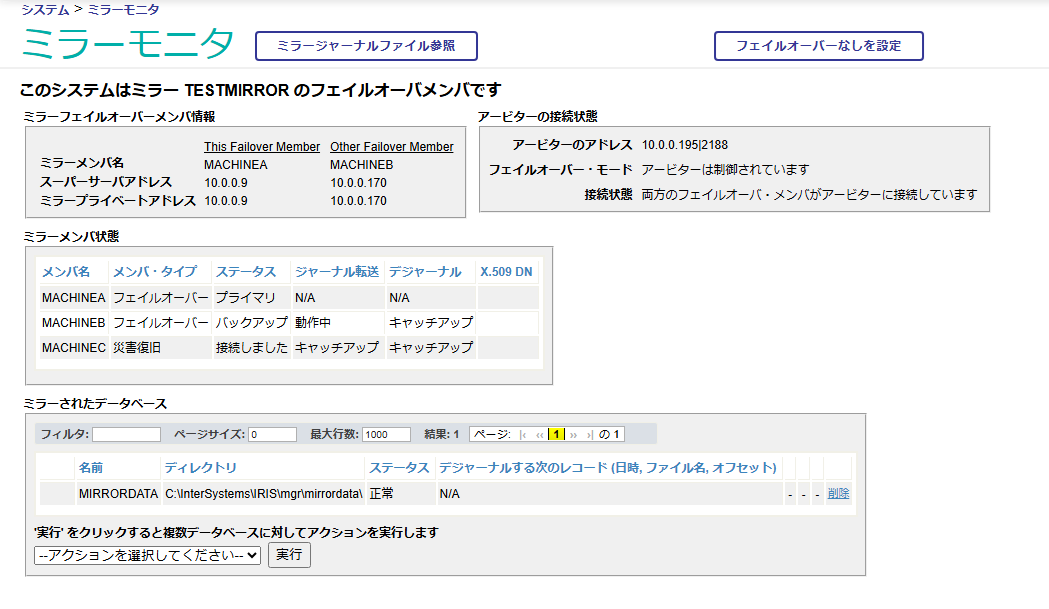
Task: Click ステータス header in database table
Action: coord(398,468)
